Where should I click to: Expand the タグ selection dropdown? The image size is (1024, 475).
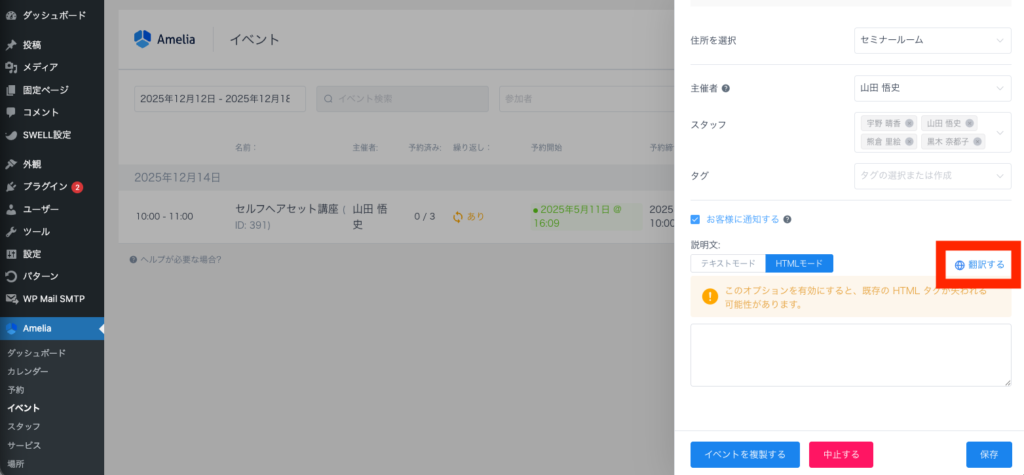[932, 175]
